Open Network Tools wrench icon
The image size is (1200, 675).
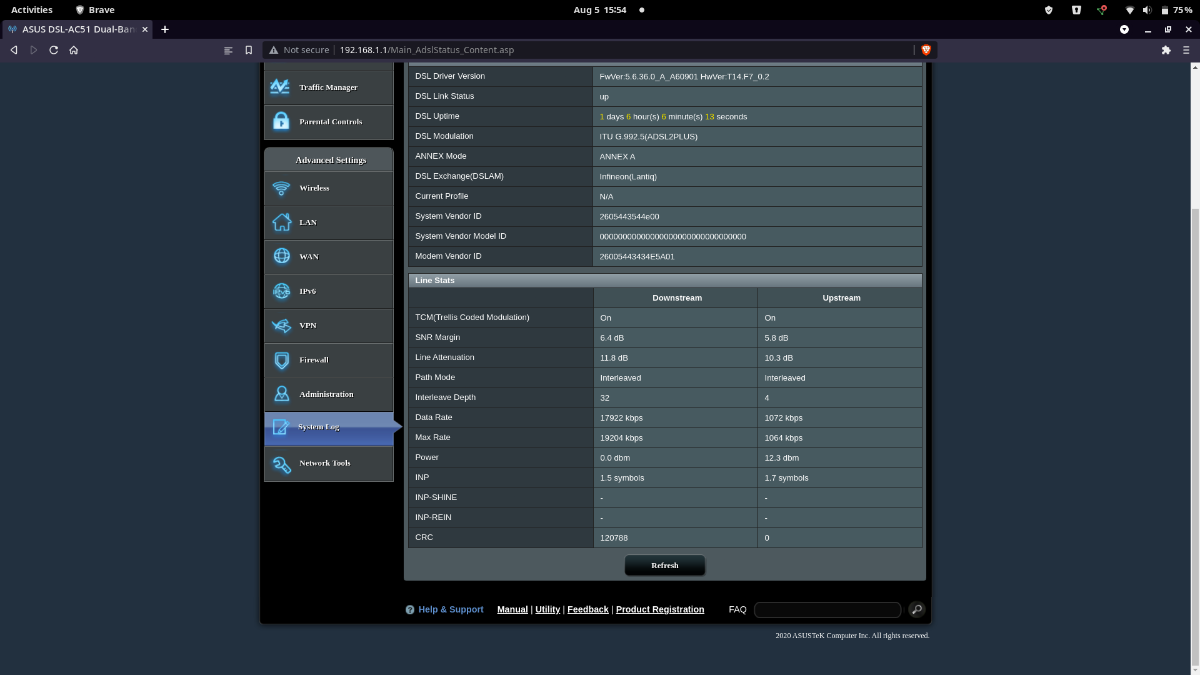tap(281, 463)
